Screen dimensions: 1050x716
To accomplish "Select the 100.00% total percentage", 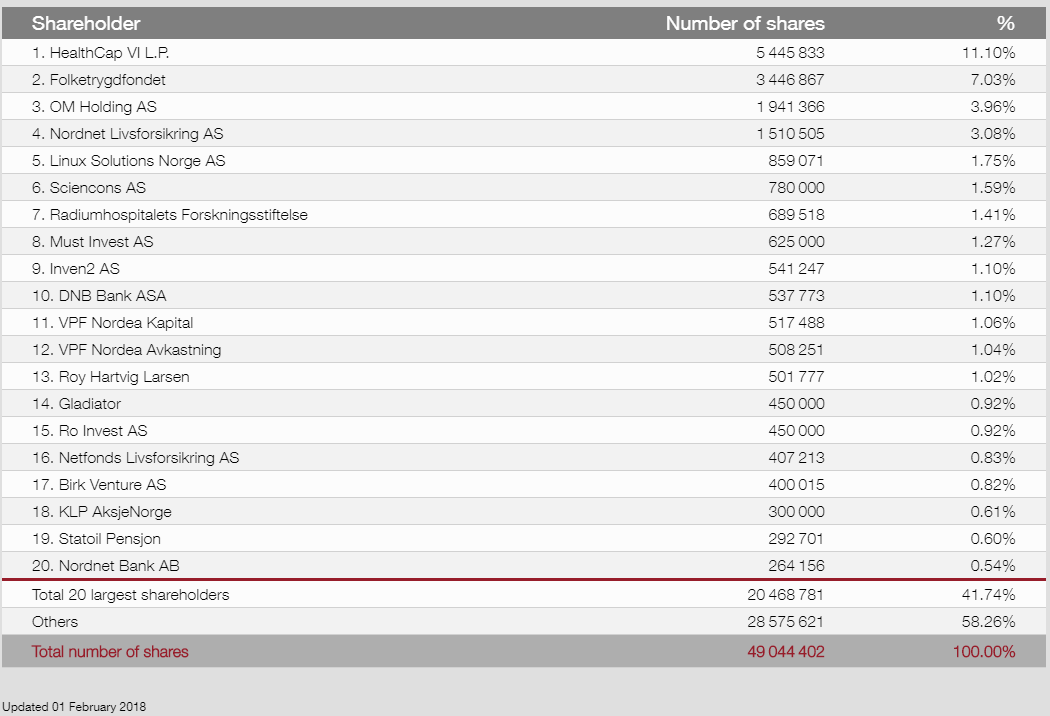I will 984,652.
